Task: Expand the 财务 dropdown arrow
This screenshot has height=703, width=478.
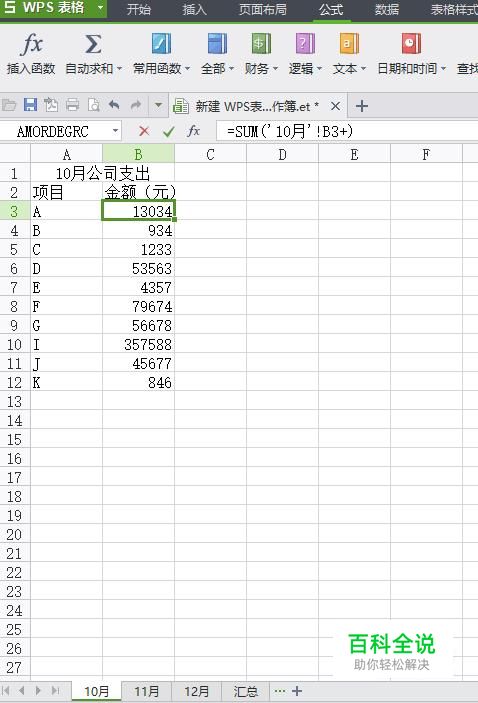Action: click(275, 69)
